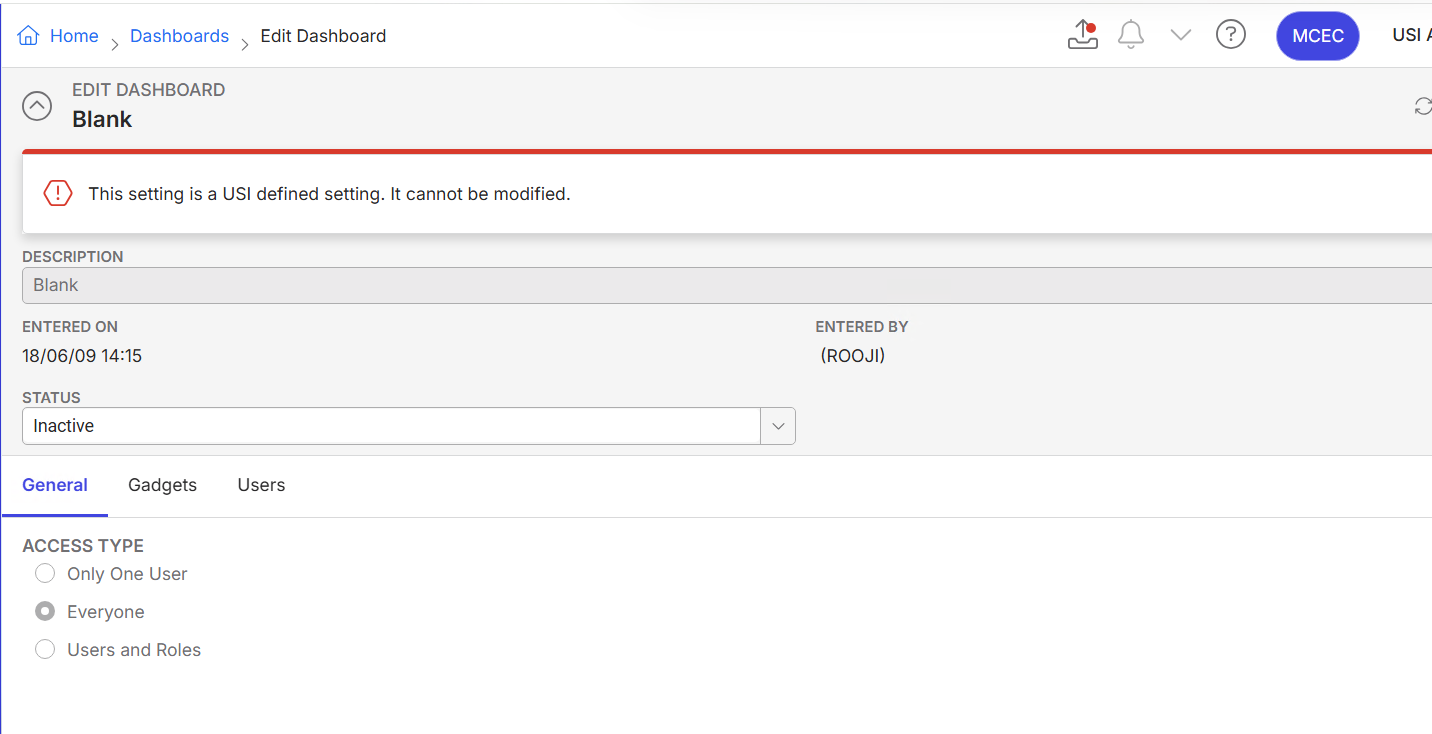This screenshot has width=1432, height=734.
Task: Open the help question mark icon
Action: click(x=1231, y=35)
